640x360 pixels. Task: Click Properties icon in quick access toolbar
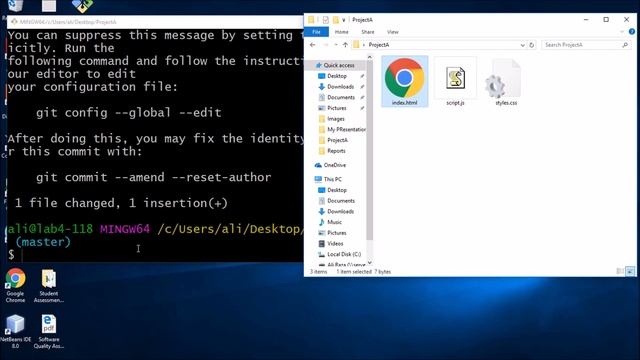pyautogui.click(x=325, y=20)
